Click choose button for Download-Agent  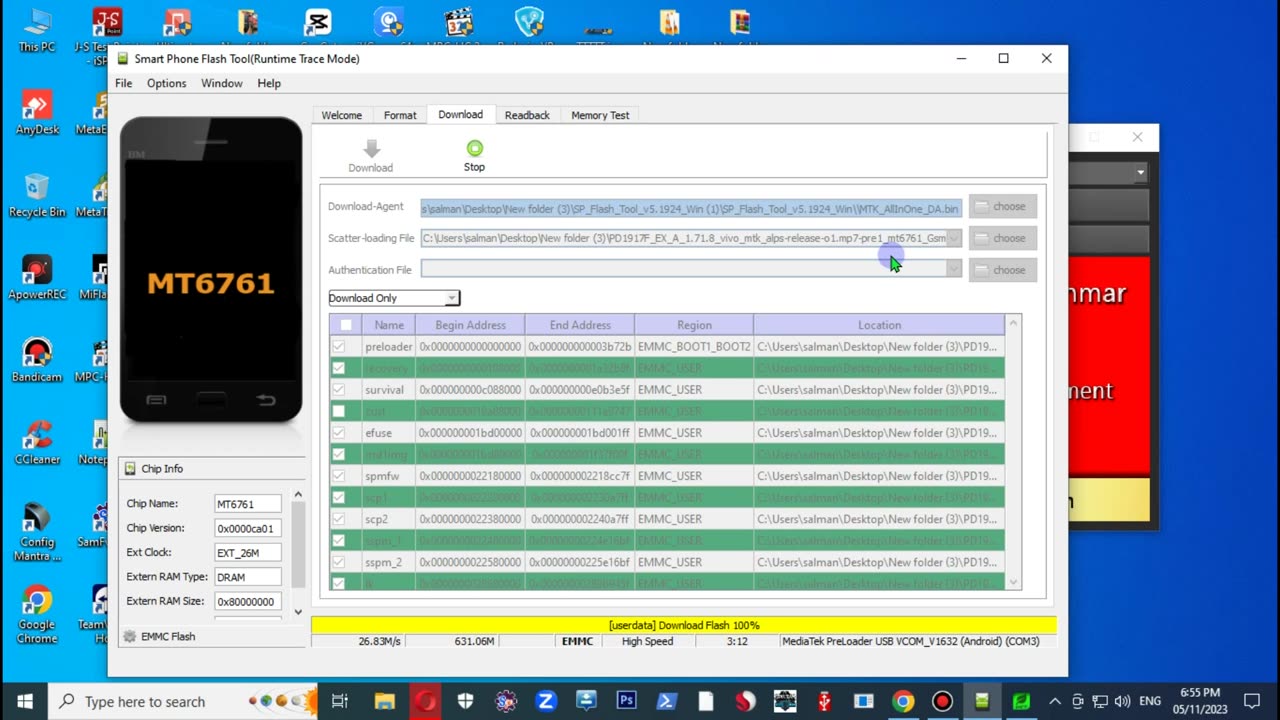point(1002,207)
